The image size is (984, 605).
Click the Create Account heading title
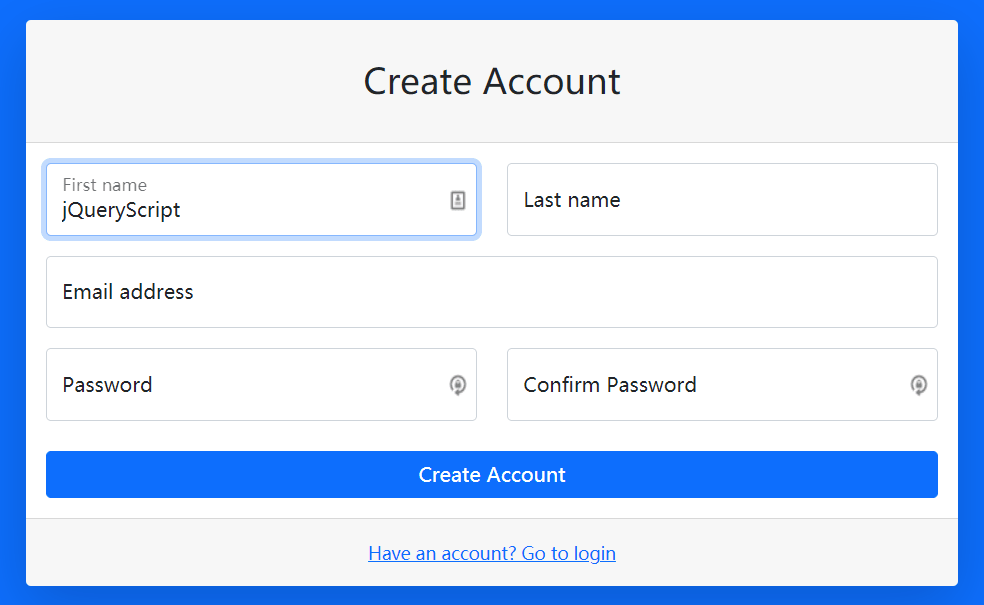(492, 81)
